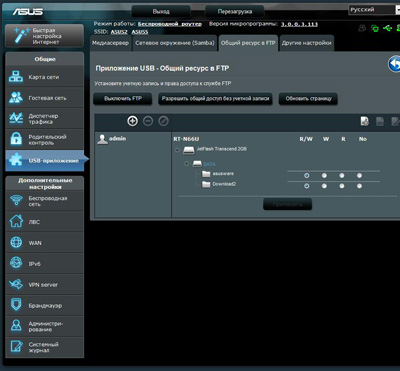Click the add folder icon
Viewport: 400px width, 371px height.
pos(365,121)
